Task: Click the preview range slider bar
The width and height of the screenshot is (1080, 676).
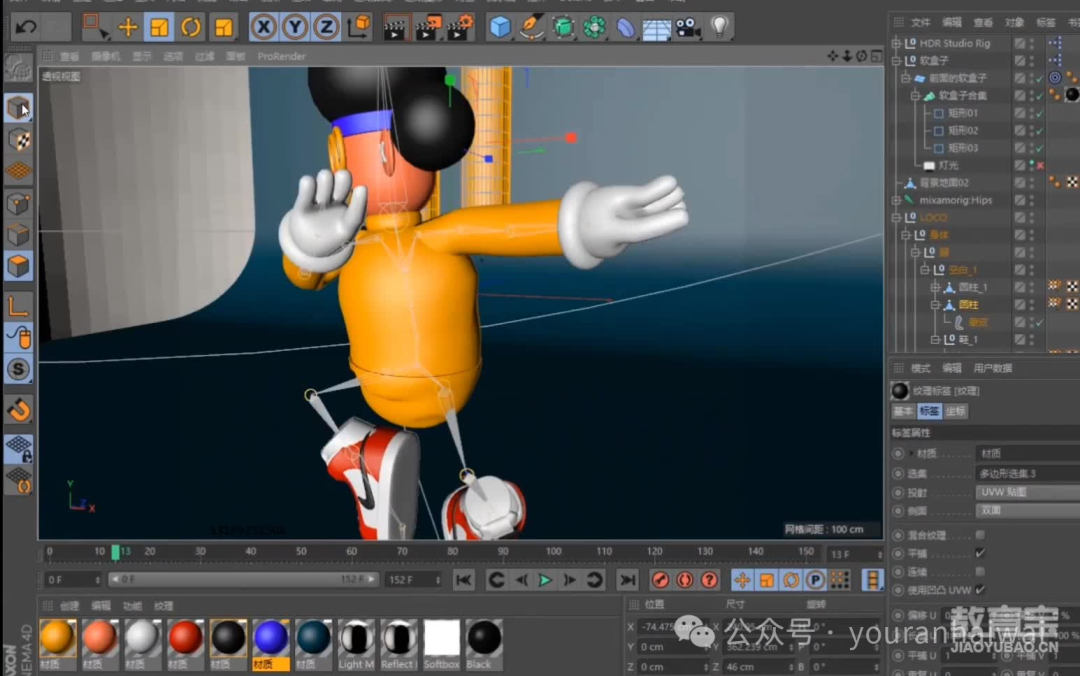Action: pyautogui.click(x=243, y=580)
